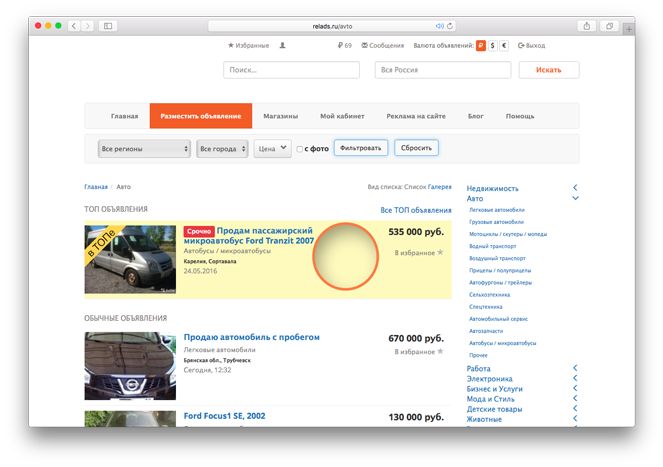Open the Safari share button
Screen dimensions: 663x467
[x=586, y=26]
